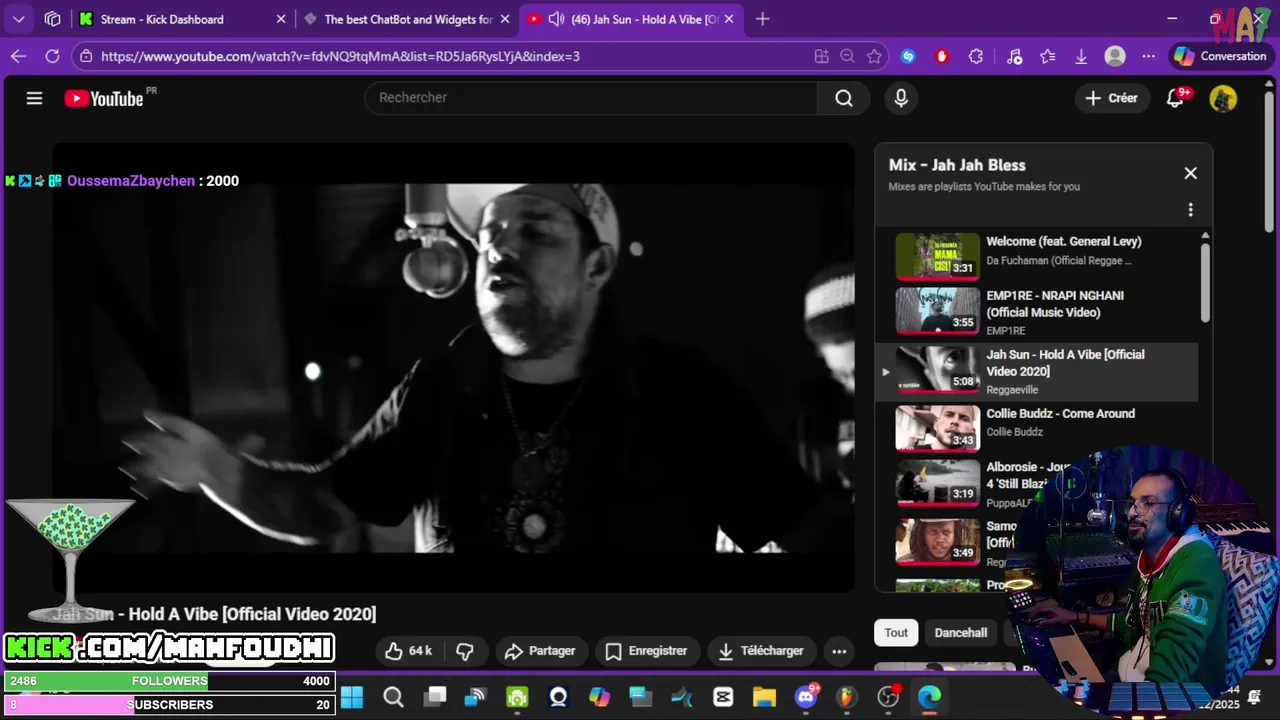Open OBS Studio from the taskbar
1280x720 pixels.
coord(888,697)
